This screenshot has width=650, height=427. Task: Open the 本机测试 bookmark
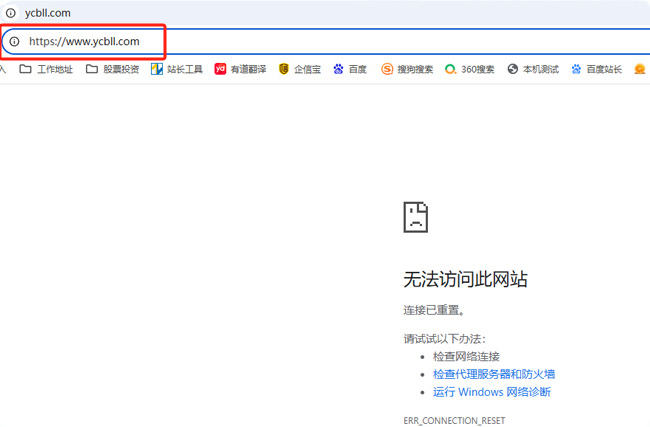click(x=532, y=69)
